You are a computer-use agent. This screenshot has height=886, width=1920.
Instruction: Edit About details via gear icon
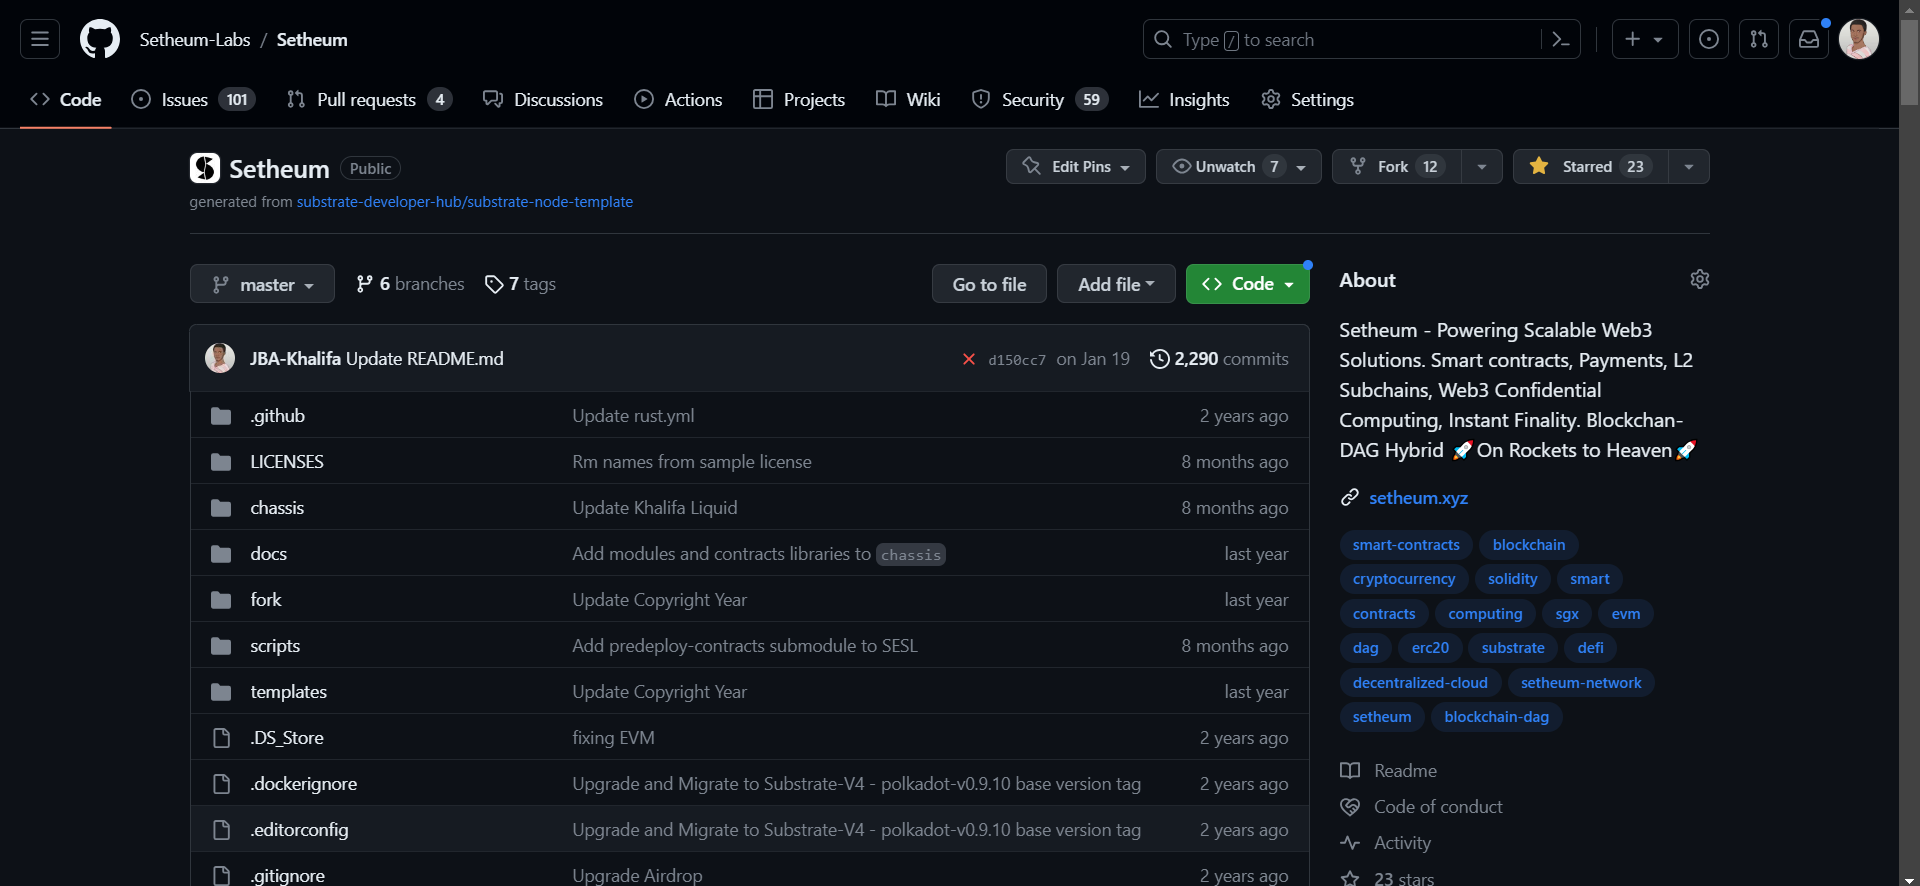tap(1699, 279)
